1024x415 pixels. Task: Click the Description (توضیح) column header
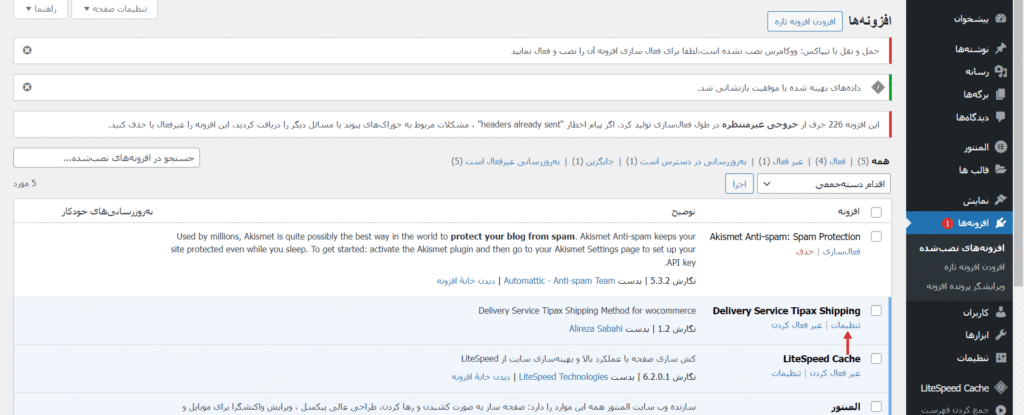click(x=683, y=212)
